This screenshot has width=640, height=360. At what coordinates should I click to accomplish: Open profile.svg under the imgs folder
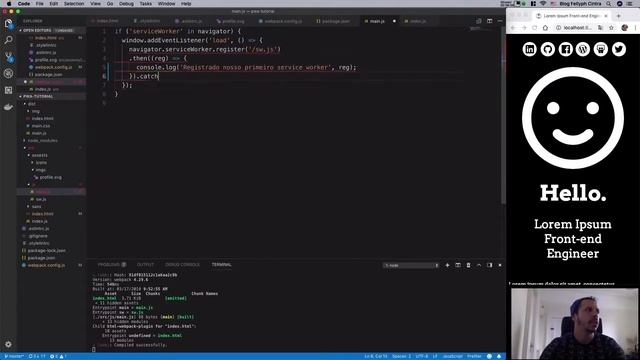coord(51,178)
